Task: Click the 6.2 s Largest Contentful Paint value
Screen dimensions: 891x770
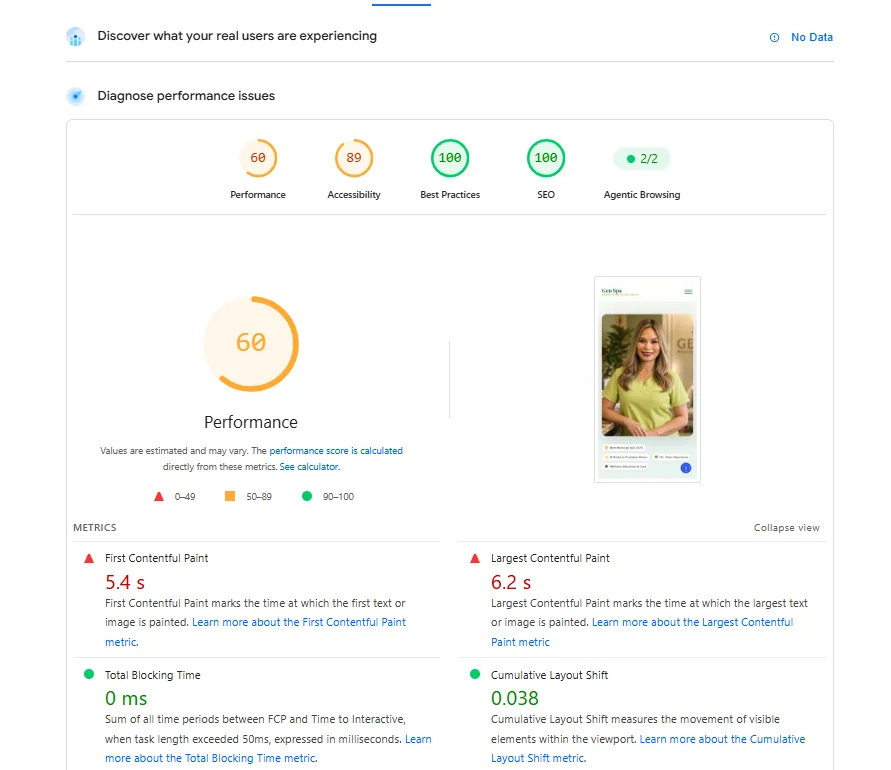Action: tap(511, 582)
